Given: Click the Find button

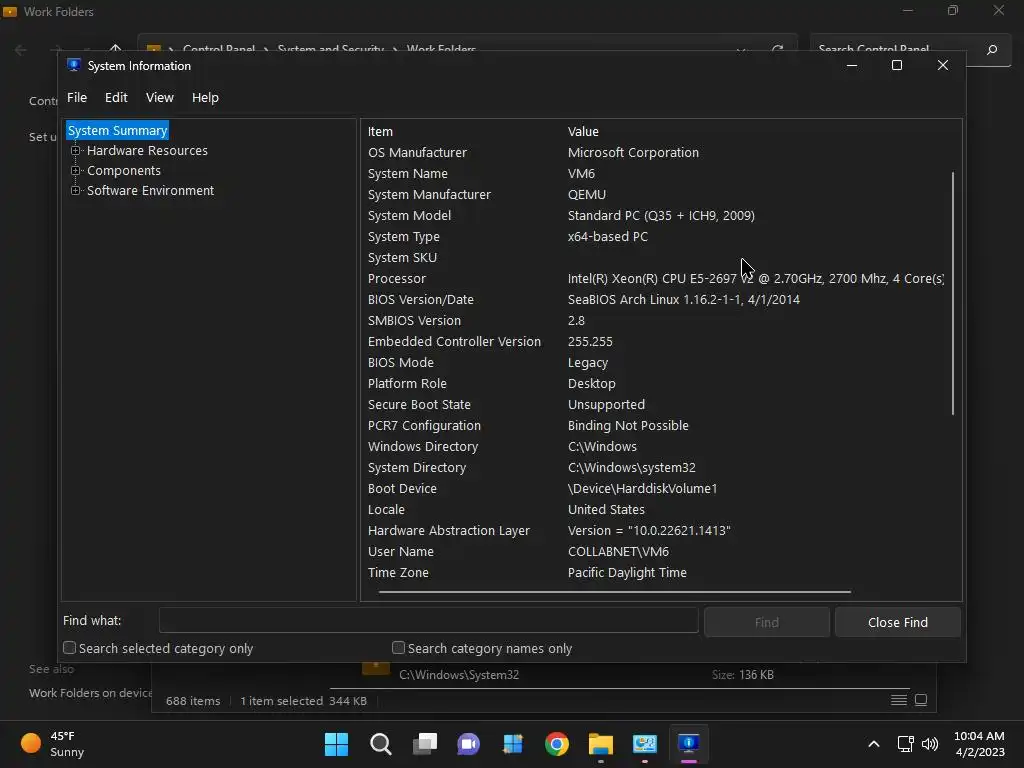Looking at the screenshot, I should [x=767, y=622].
